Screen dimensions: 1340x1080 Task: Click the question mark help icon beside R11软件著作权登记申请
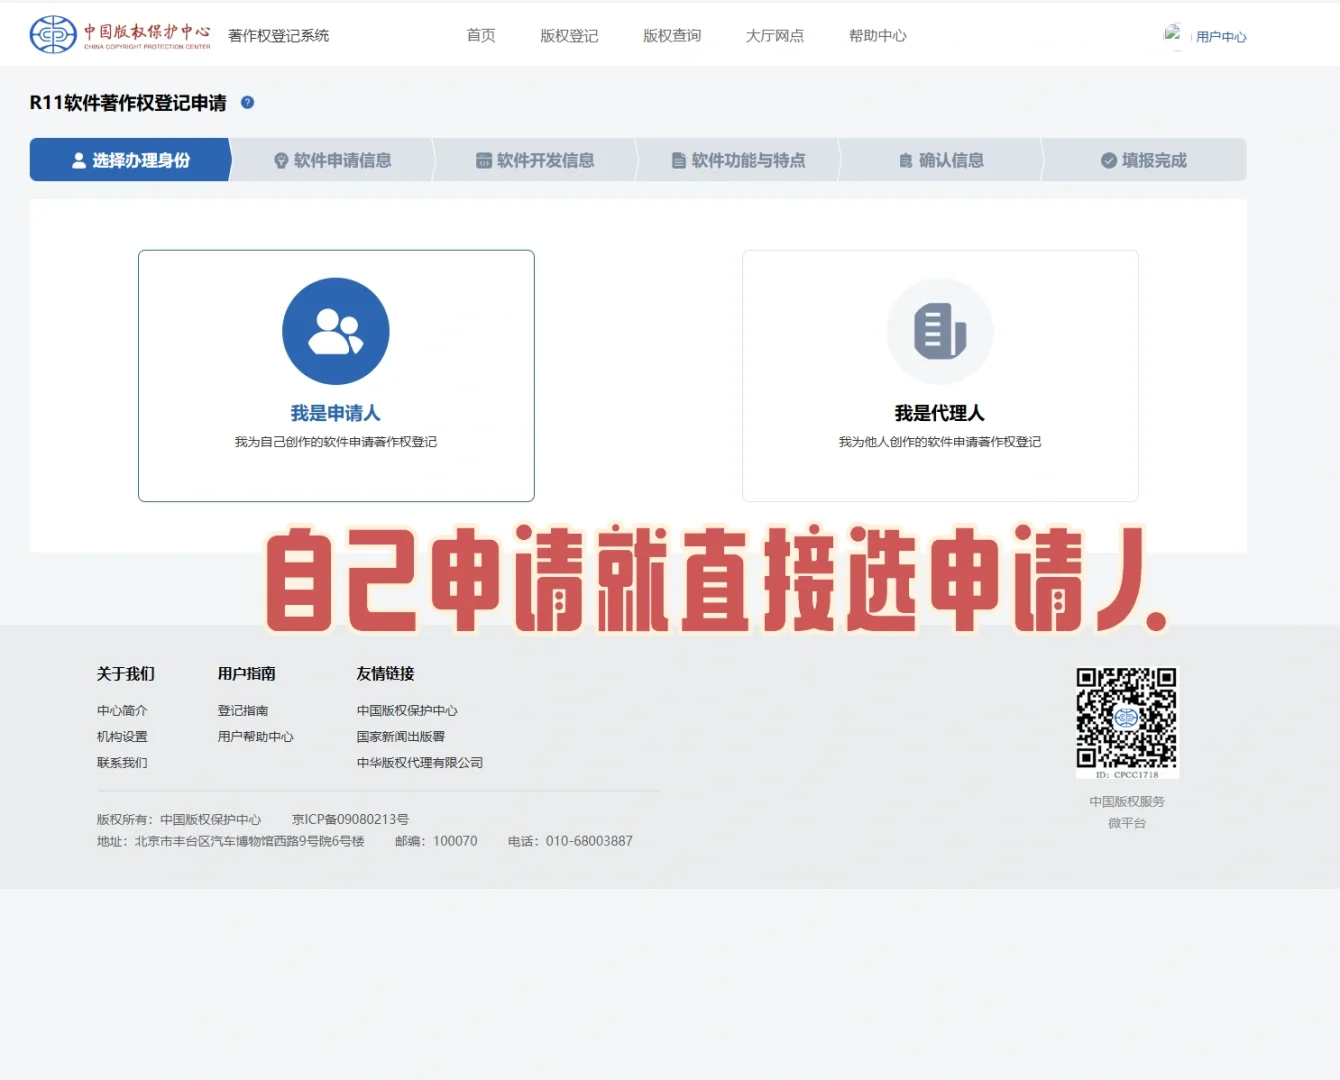click(247, 102)
